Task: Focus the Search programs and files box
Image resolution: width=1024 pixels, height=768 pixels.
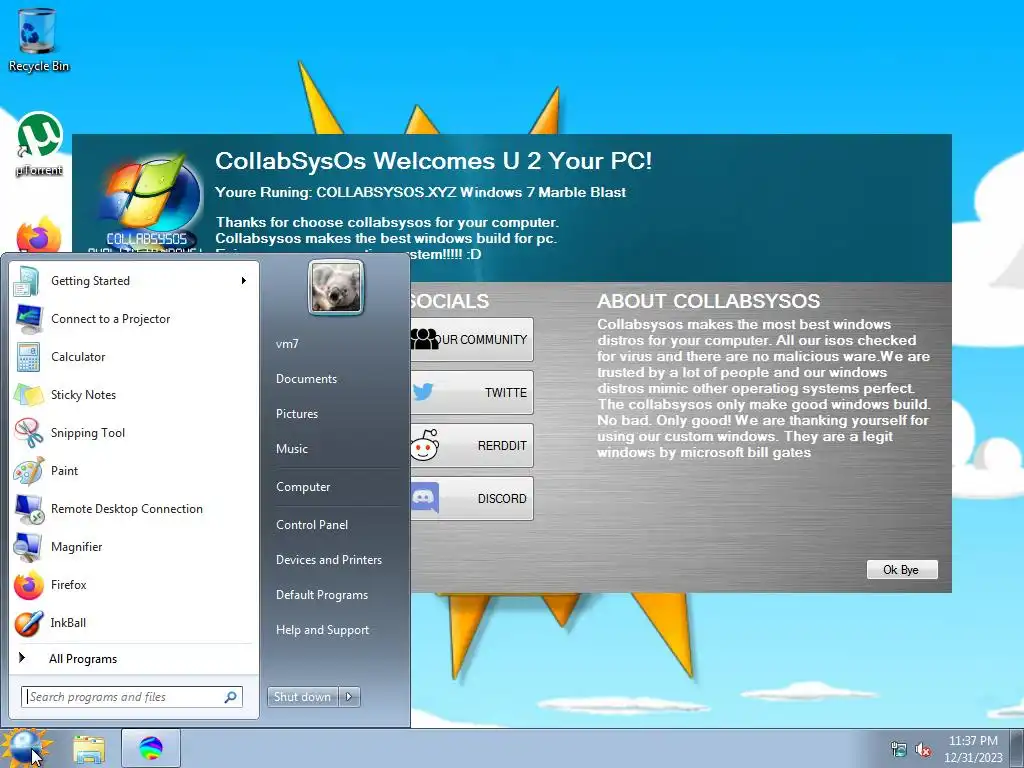Action: 131,697
